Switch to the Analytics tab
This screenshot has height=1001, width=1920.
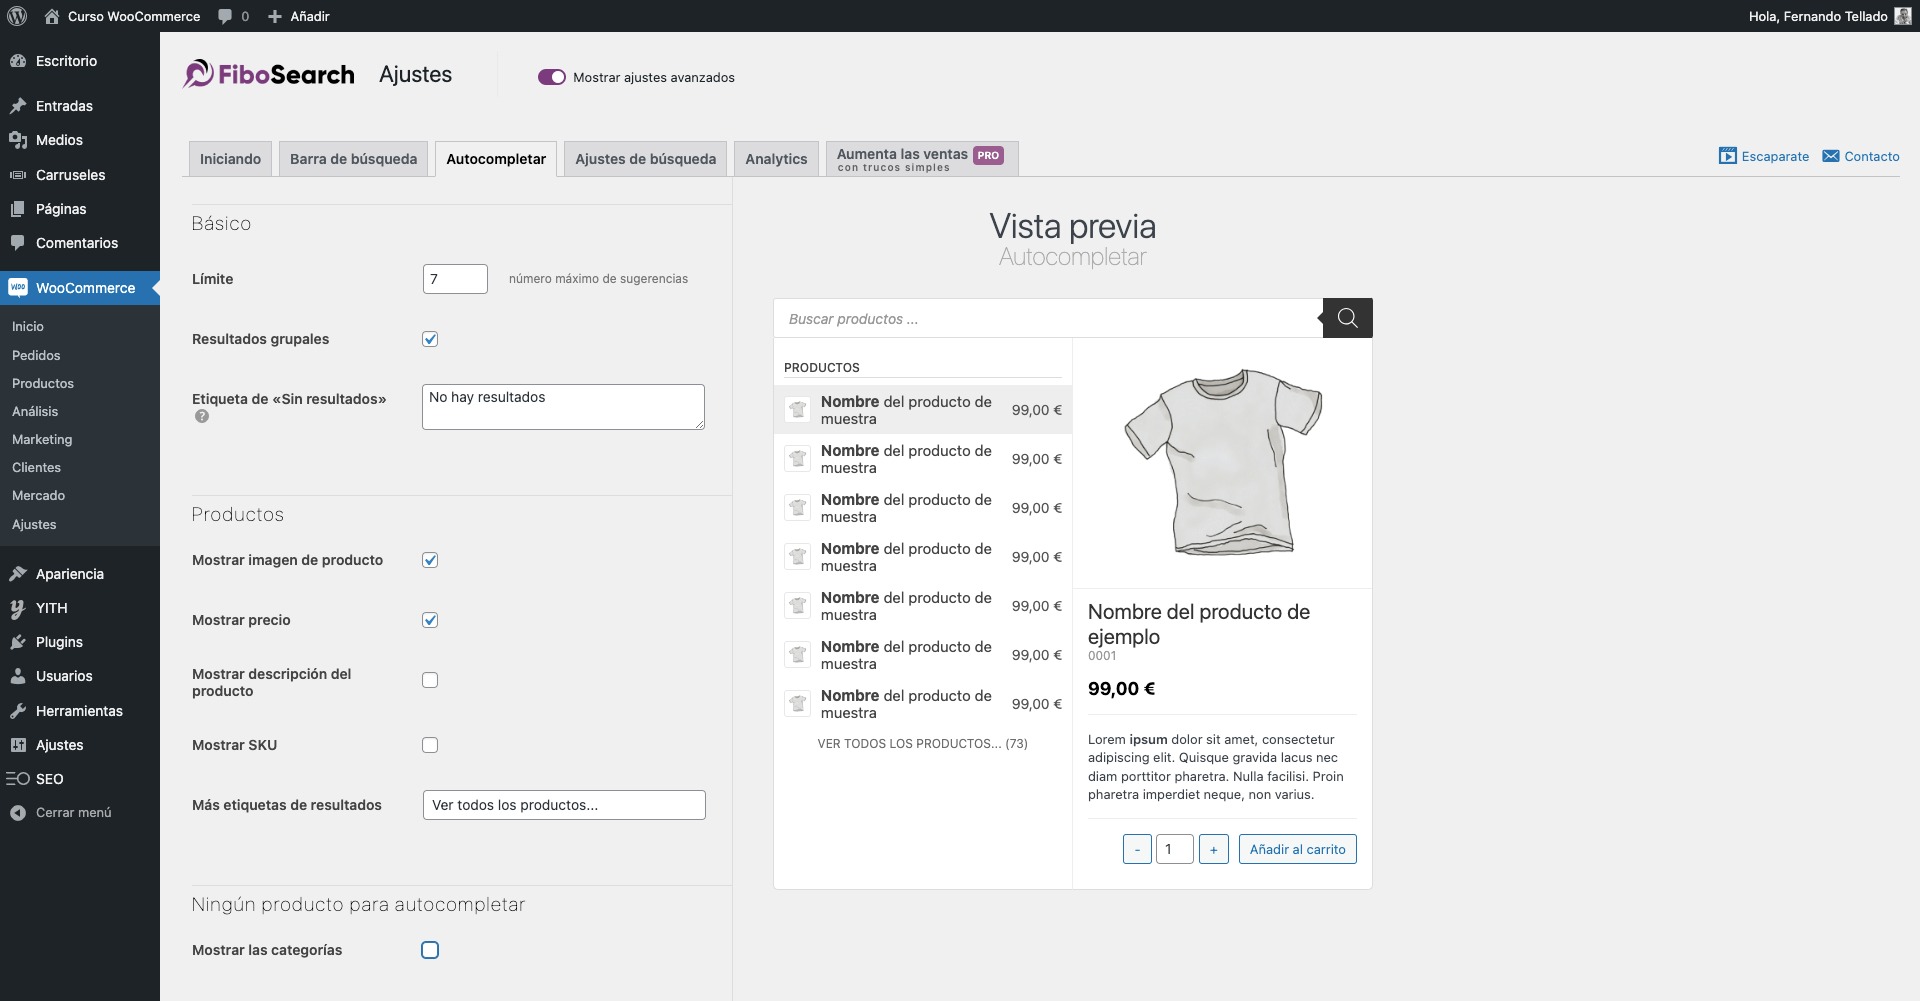[x=776, y=158]
